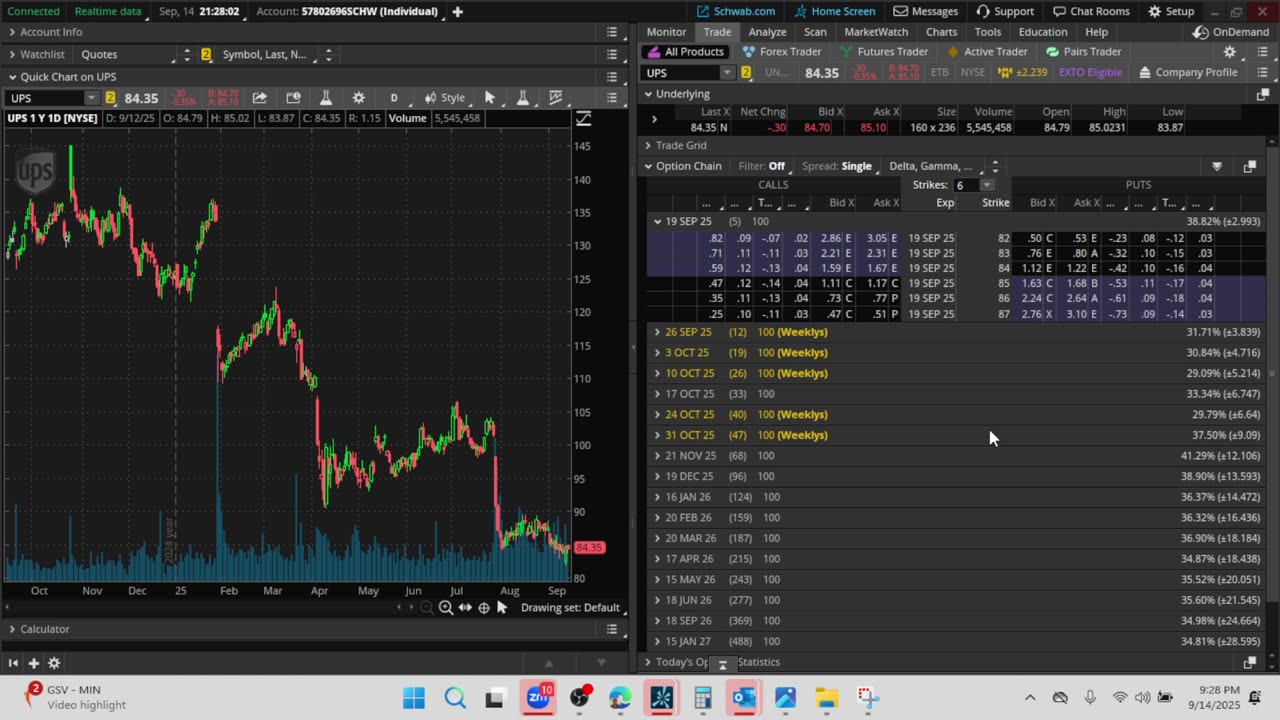Viewport: 1280px width, 720px height.
Task: Add an account tab with plus icon
Action: [457, 11]
